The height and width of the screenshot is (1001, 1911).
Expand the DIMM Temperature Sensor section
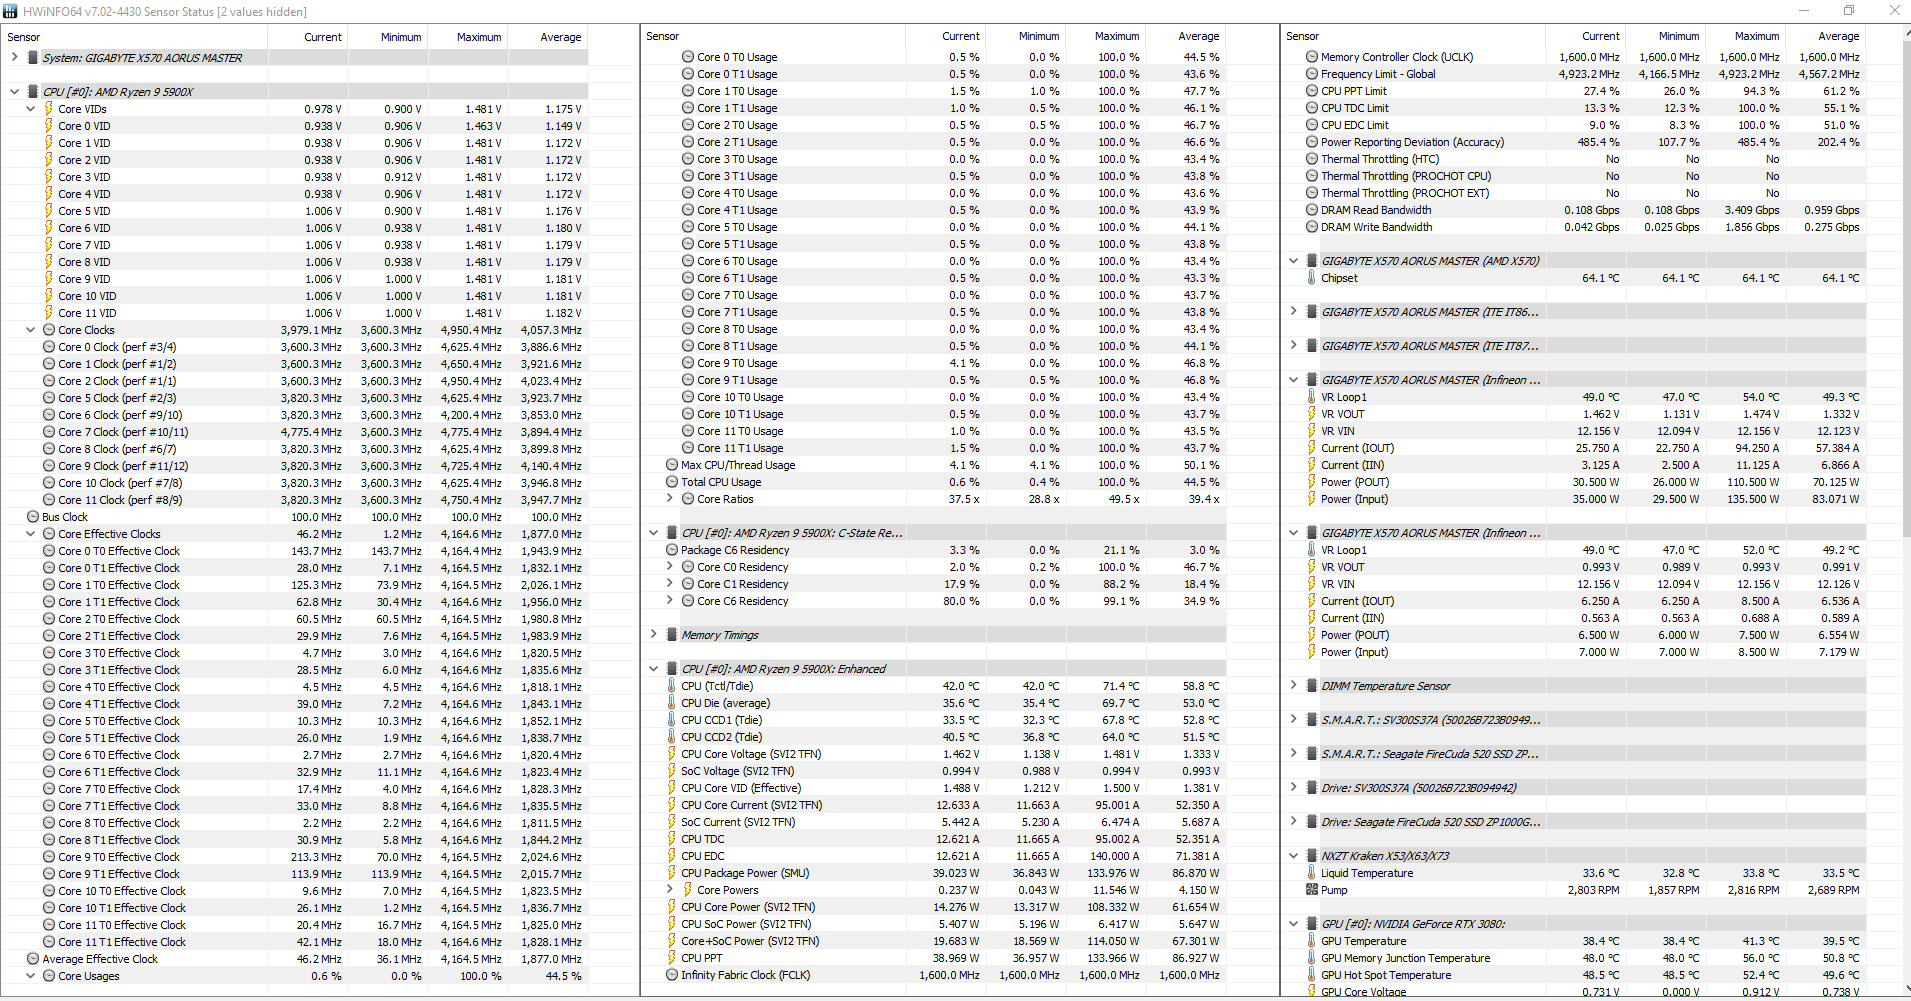1294,686
